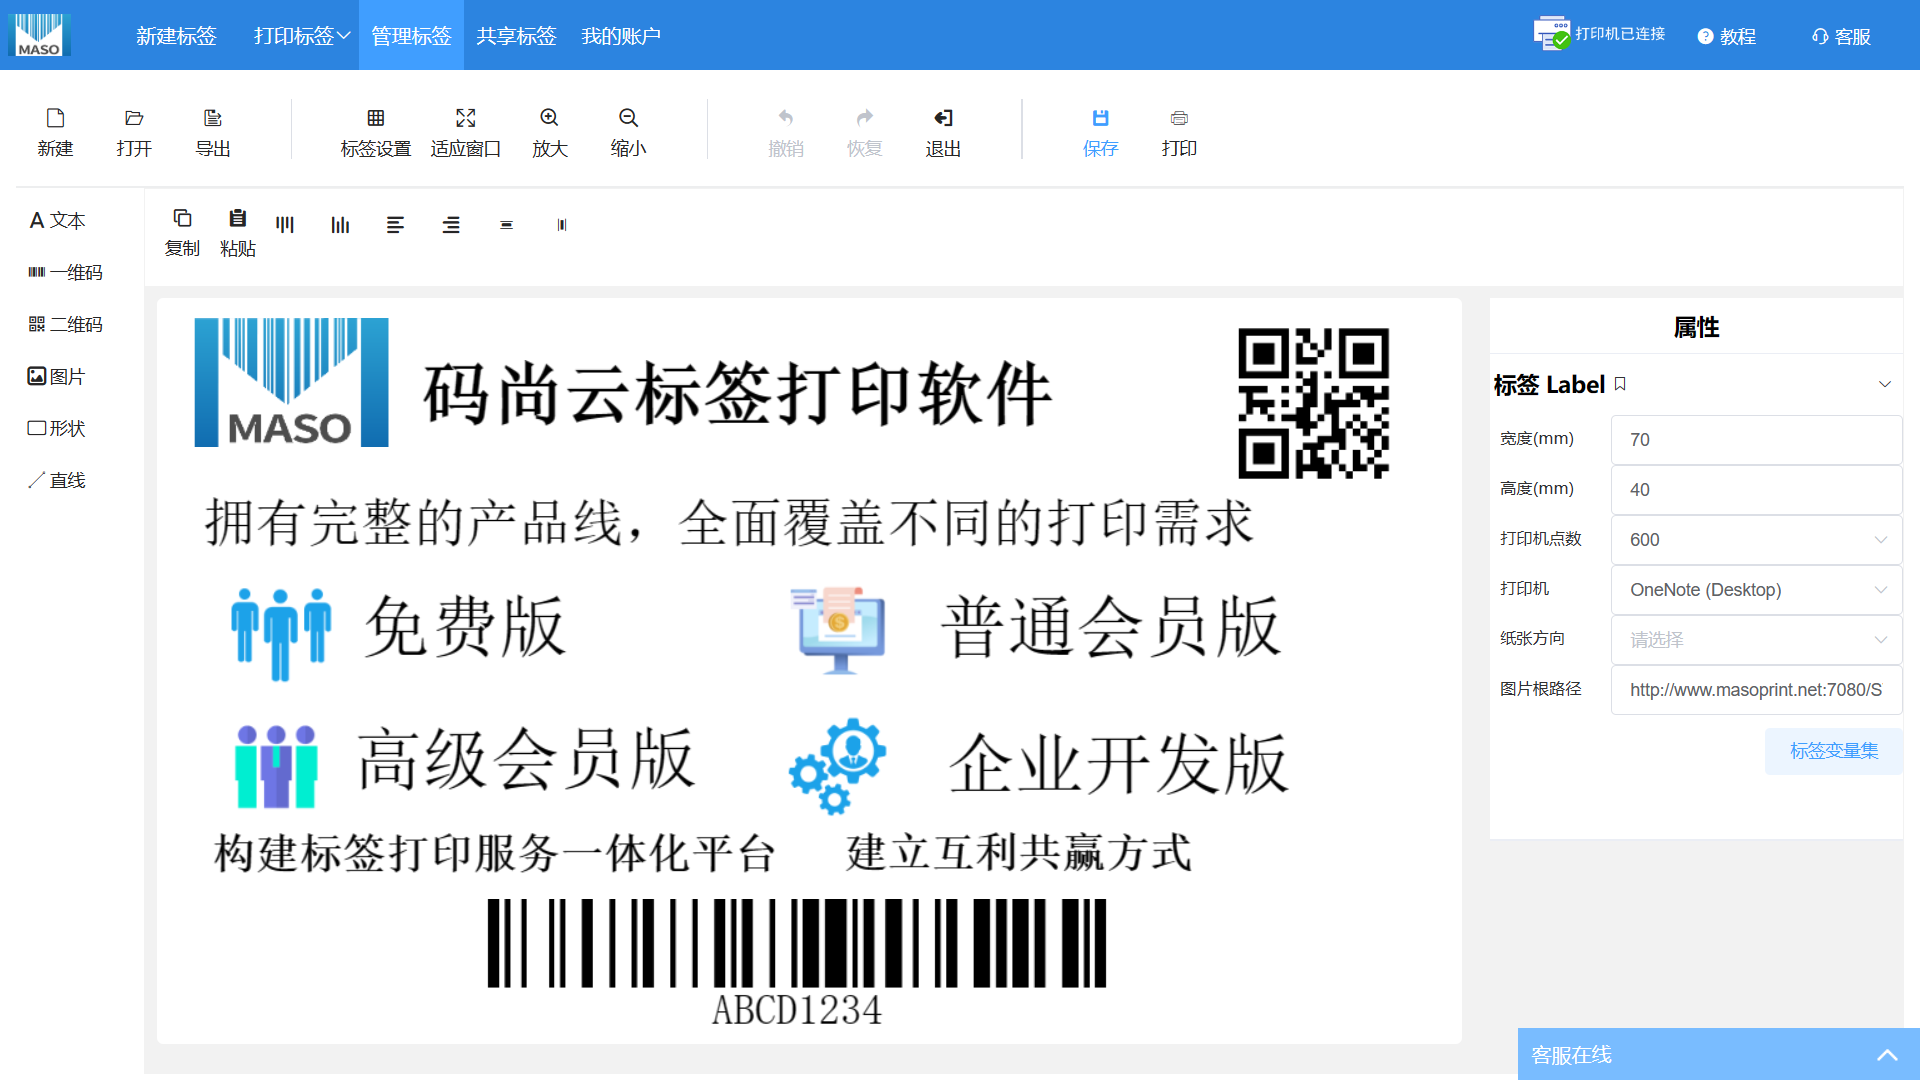The height and width of the screenshot is (1080, 1920).
Task: Select the 企业开发版 text on canvas
Action: pos(1119,764)
